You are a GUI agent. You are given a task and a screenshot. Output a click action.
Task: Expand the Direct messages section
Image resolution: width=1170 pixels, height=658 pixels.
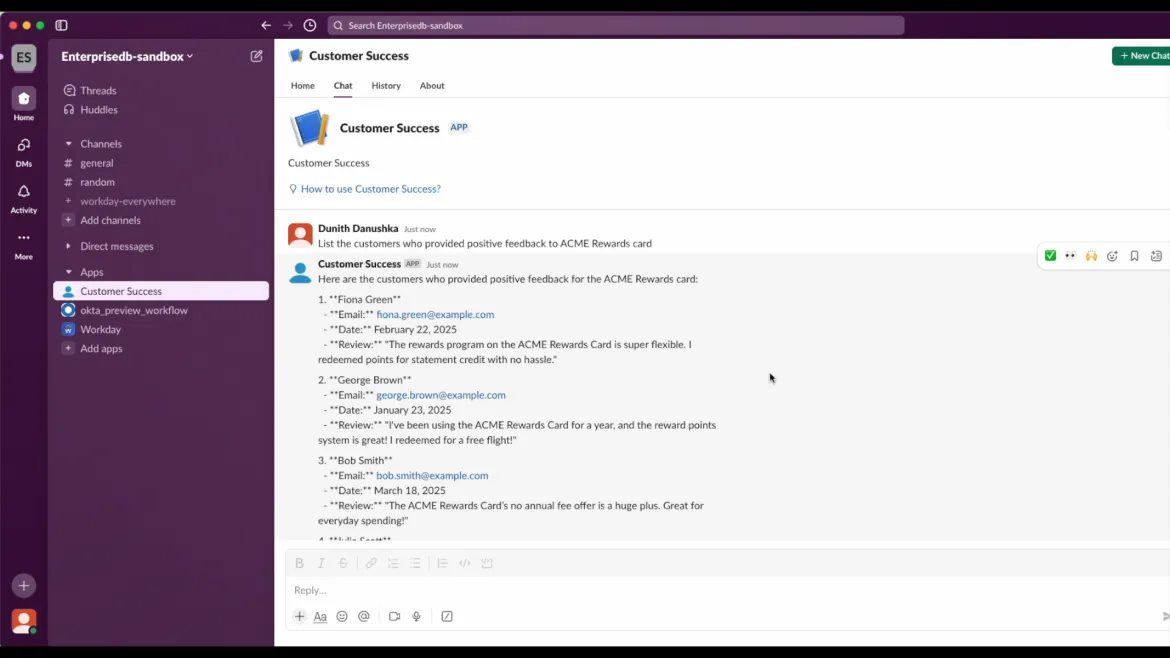(x=68, y=246)
